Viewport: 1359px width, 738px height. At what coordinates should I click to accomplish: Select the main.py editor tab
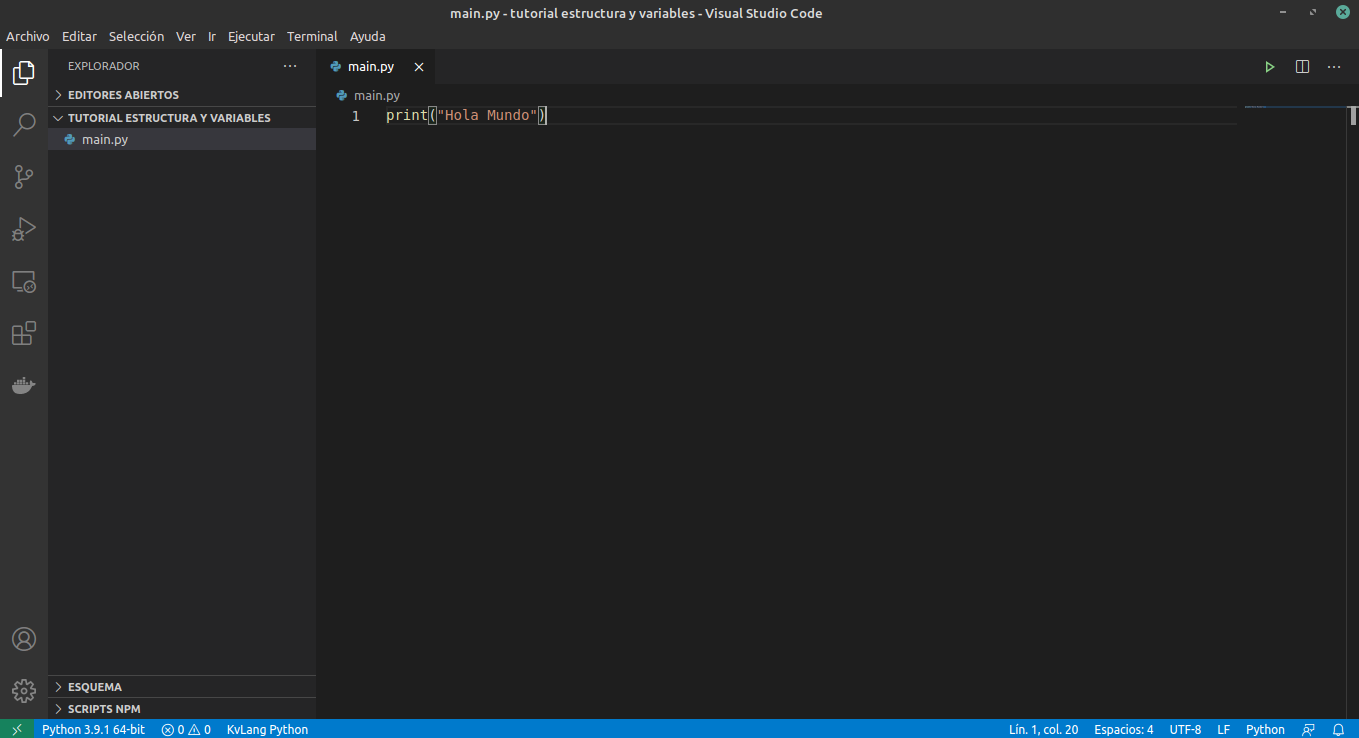click(376, 67)
